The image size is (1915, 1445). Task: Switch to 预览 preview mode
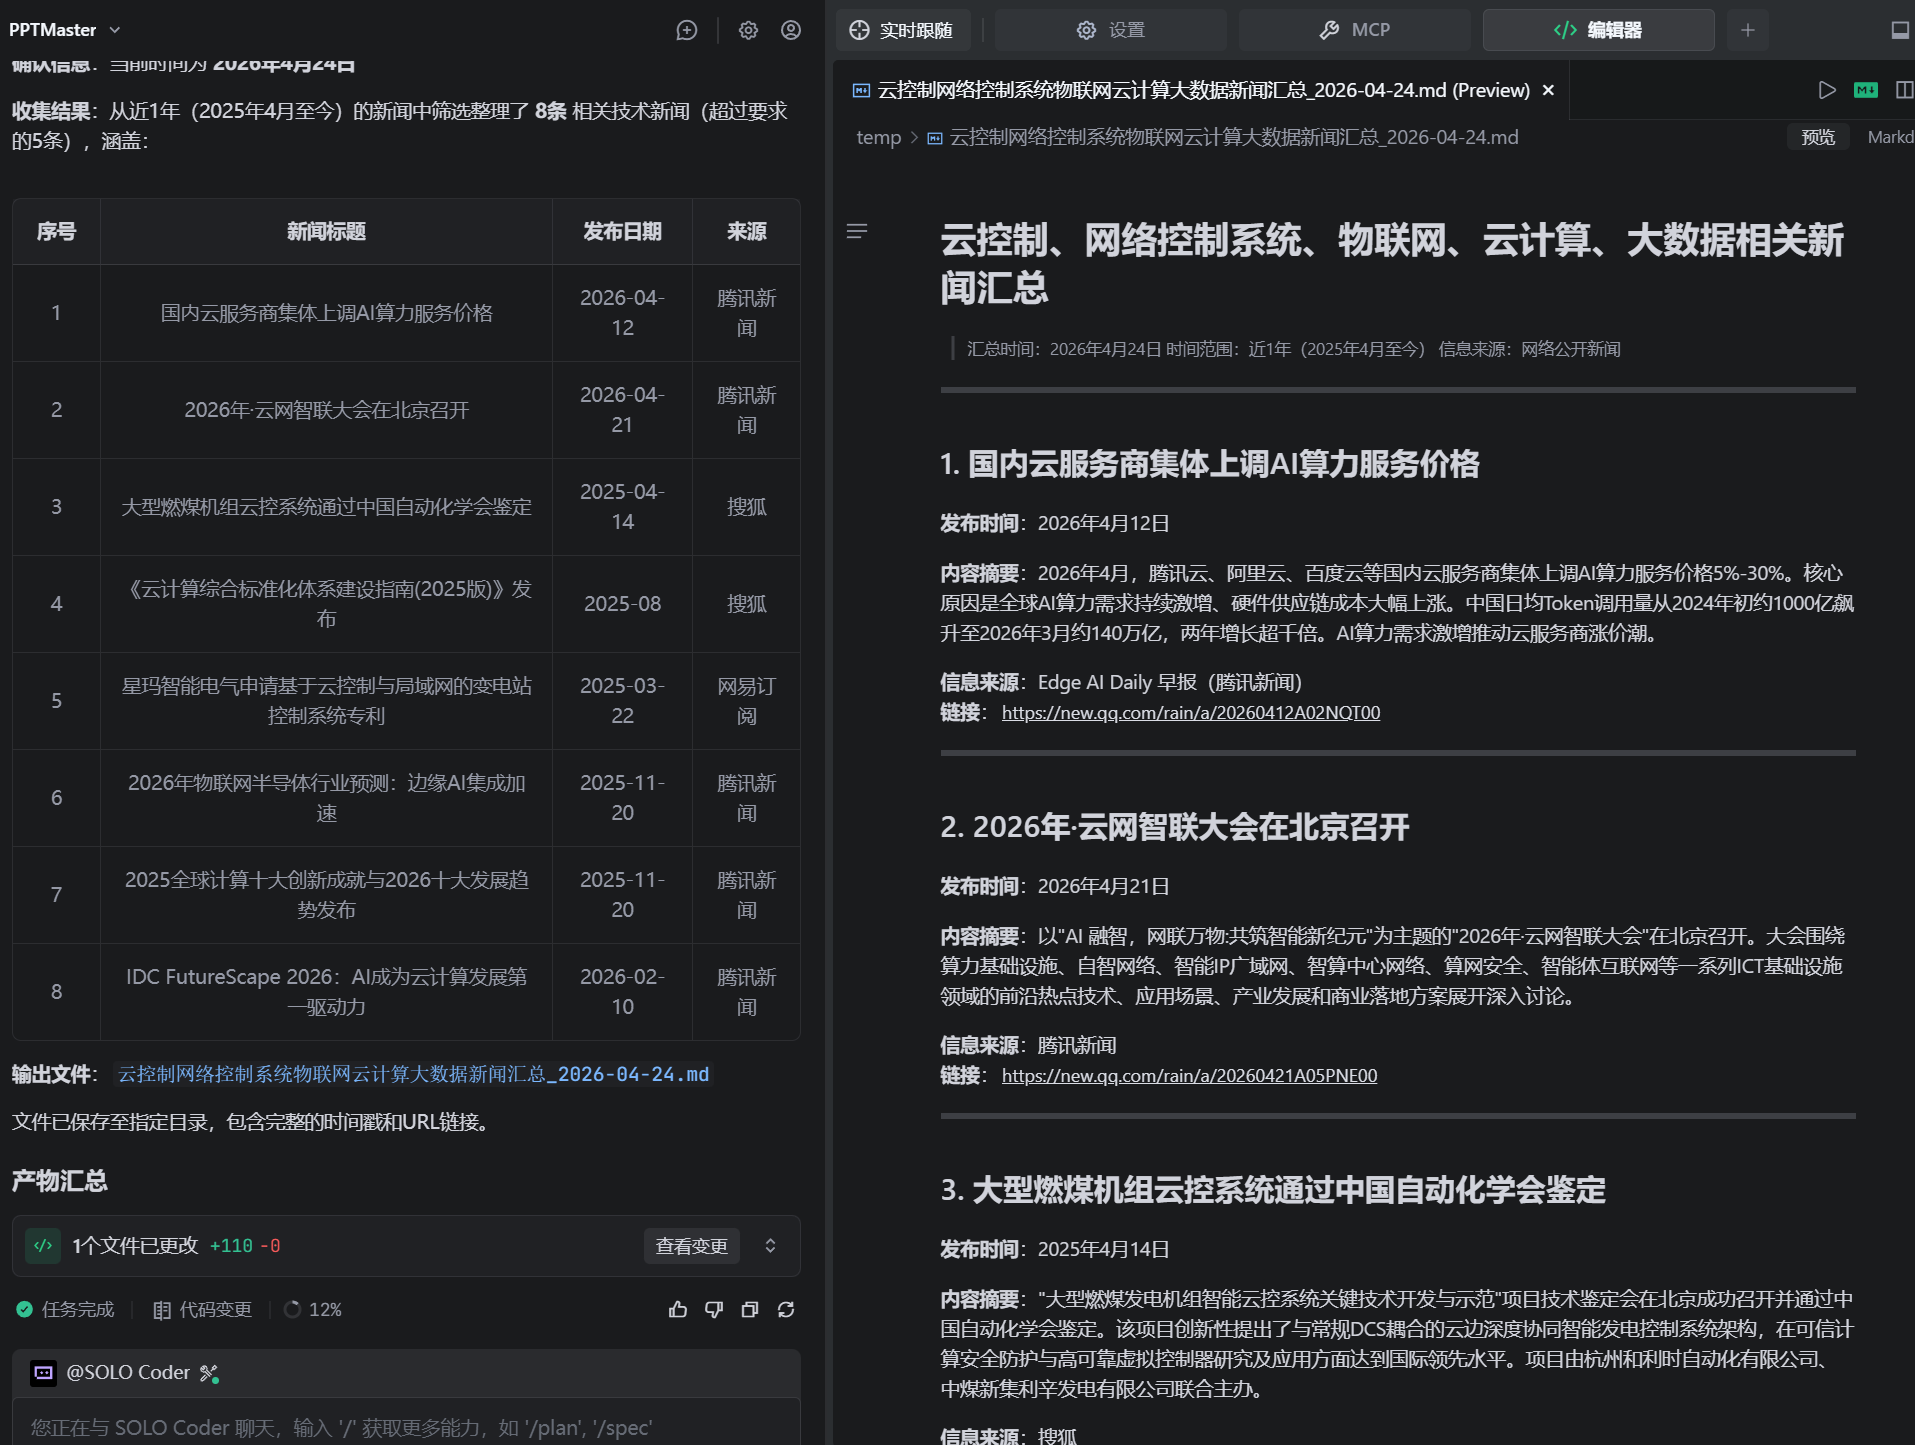[x=1817, y=137]
